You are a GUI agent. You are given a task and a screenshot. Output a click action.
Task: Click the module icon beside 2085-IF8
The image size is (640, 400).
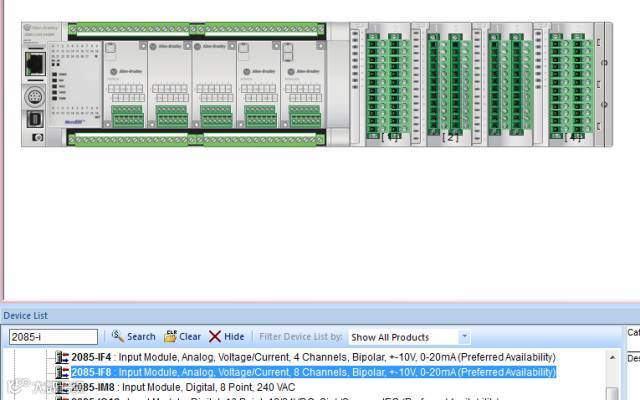62,372
